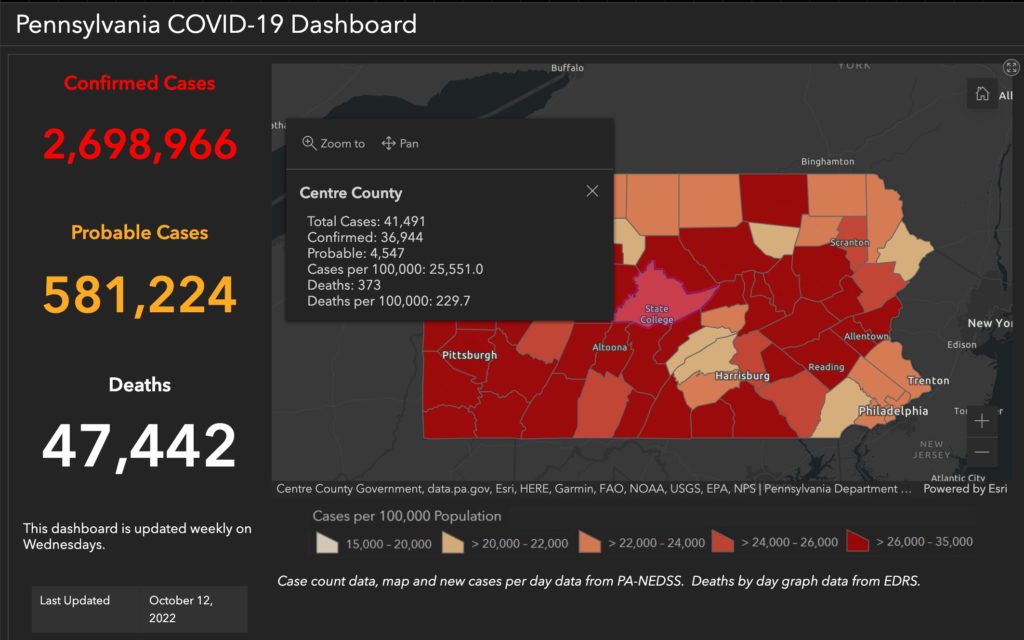Zoom in with the plus button
The height and width of the screenshot is (640, 1024).
[x=982, y=421]
